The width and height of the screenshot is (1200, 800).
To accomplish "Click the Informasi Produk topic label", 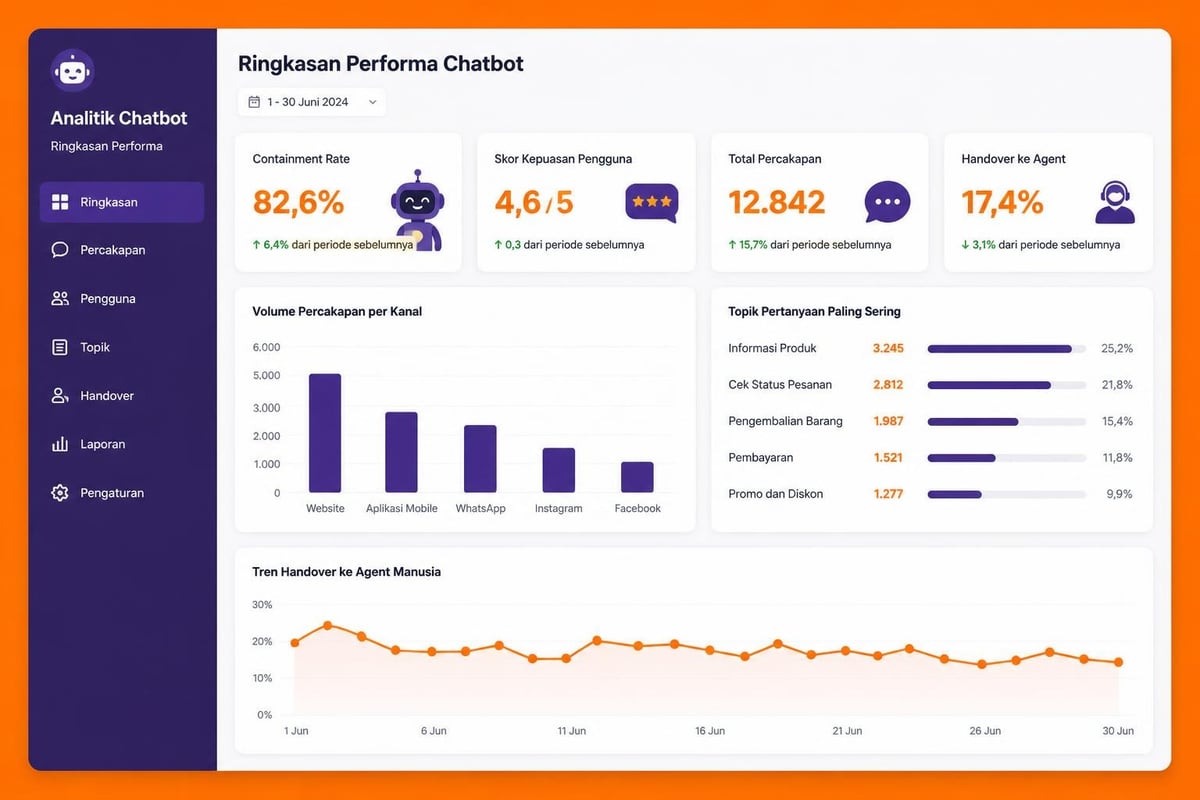I will click(772, 348).
